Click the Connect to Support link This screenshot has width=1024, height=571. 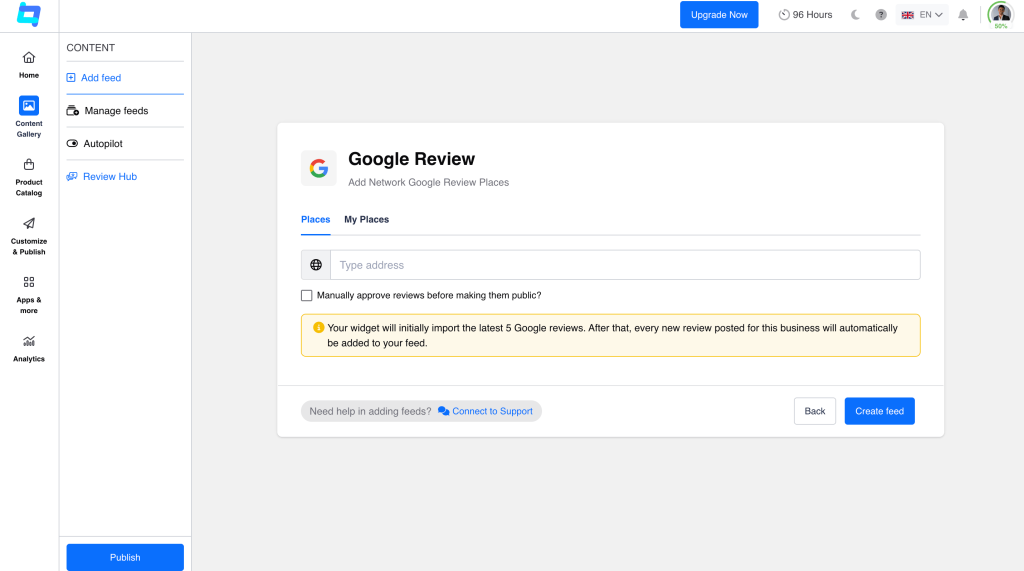tap(485, 411)
